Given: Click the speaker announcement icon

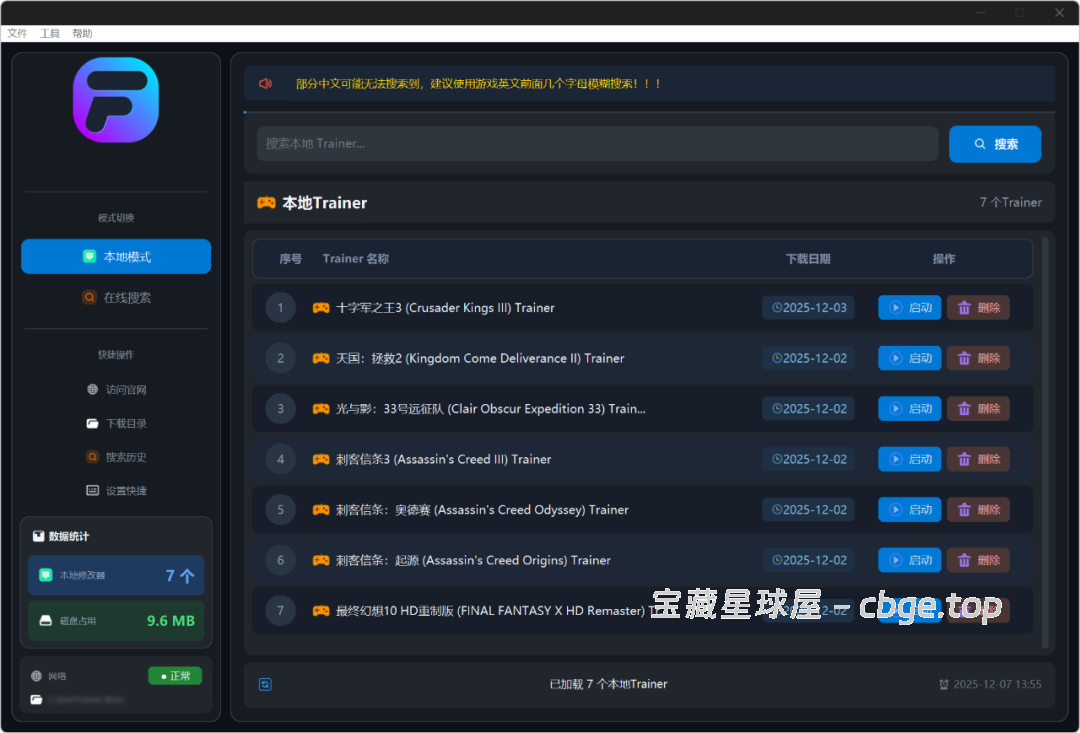Looking at the screenshot, I should 265,84.
